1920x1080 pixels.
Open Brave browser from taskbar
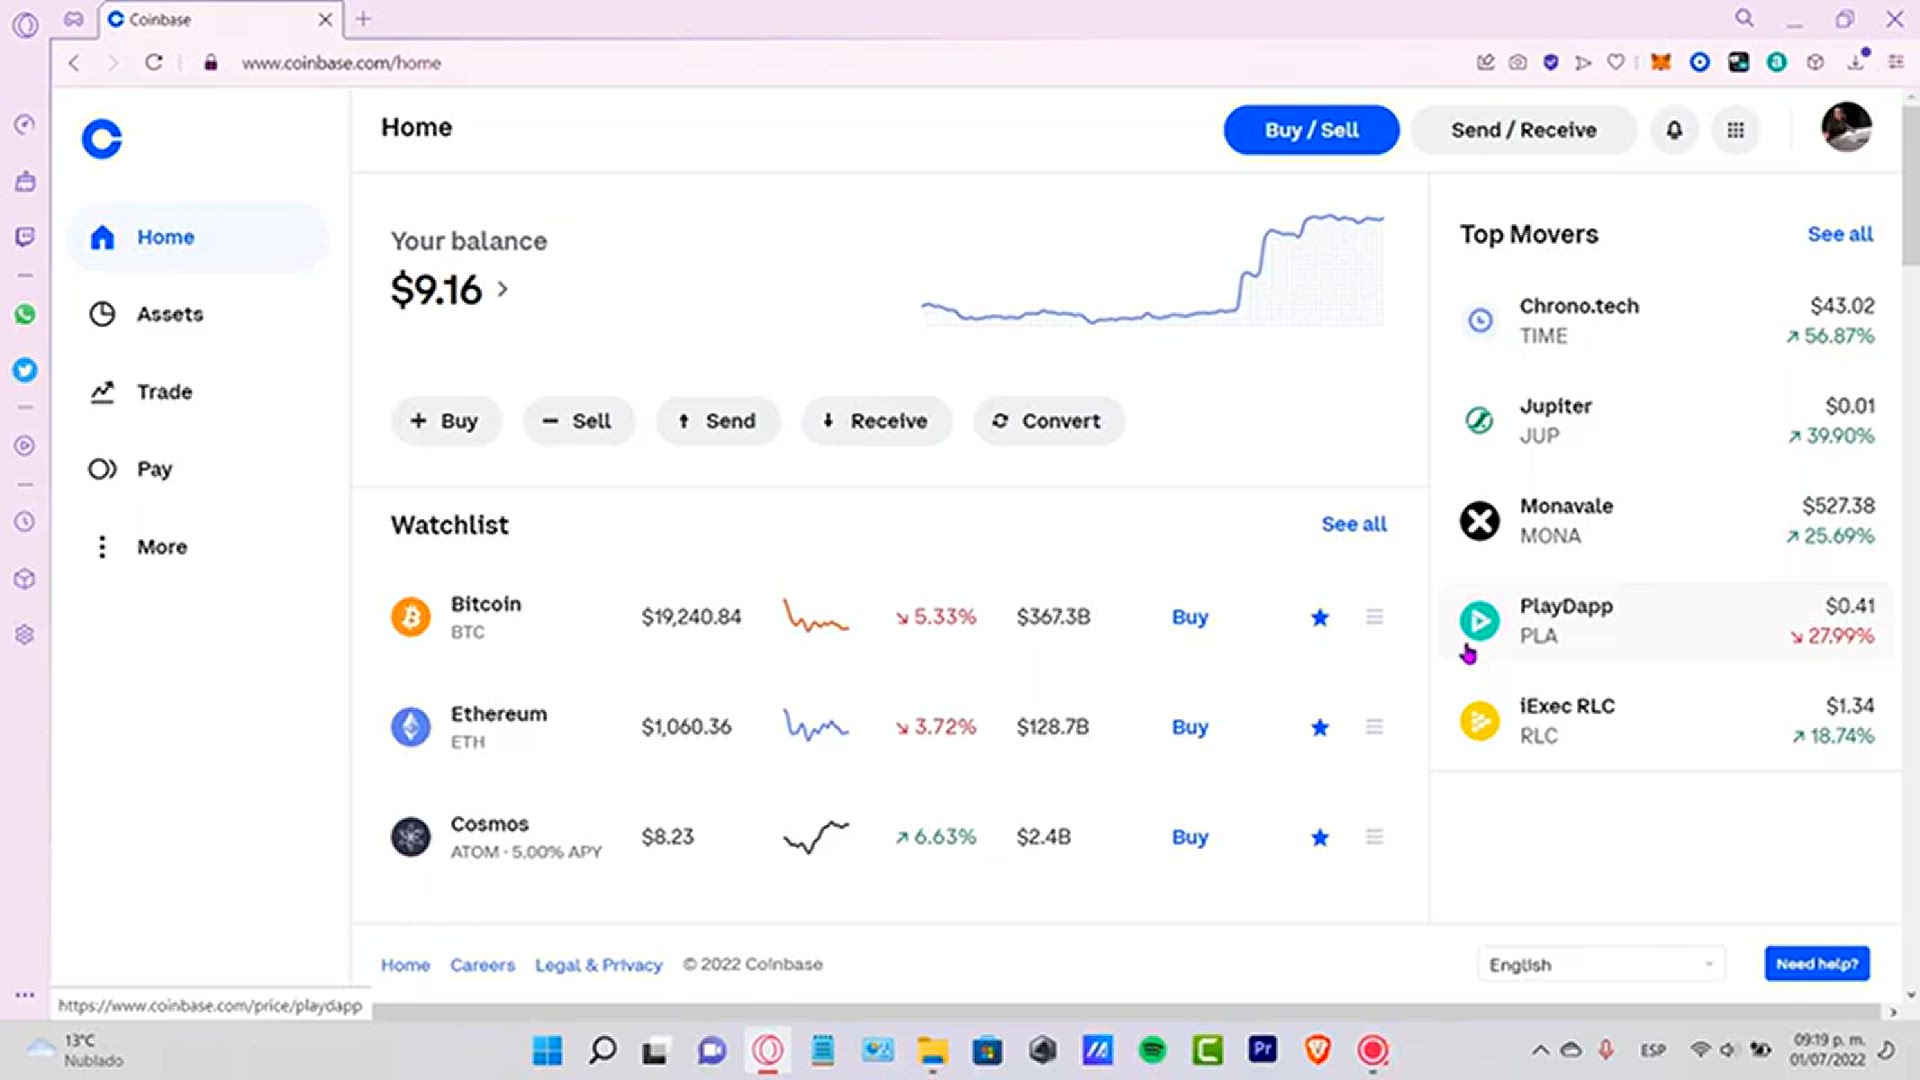(1318, 1050)
